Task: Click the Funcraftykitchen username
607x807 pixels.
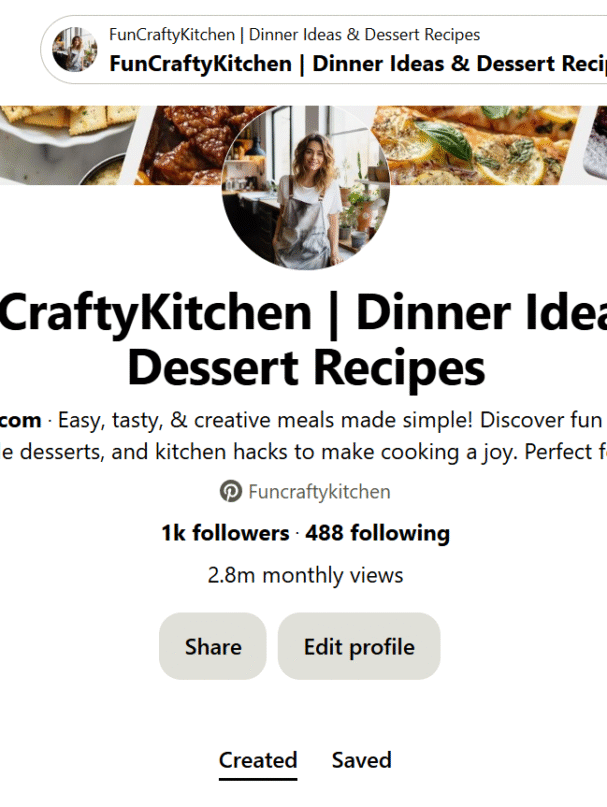Action: tap(319, 492)
